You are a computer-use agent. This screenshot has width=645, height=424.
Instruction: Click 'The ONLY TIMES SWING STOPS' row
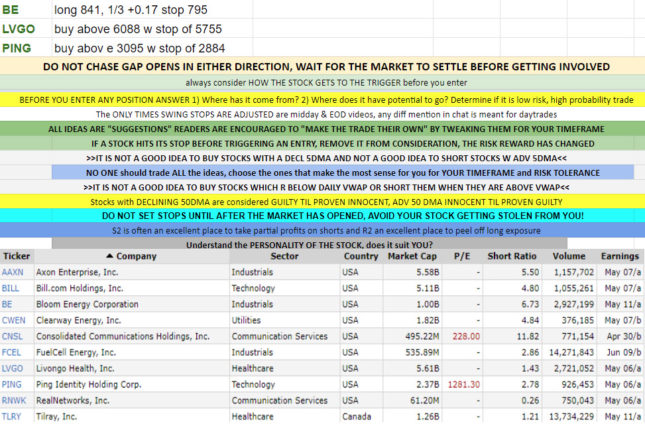pos(322,114)
